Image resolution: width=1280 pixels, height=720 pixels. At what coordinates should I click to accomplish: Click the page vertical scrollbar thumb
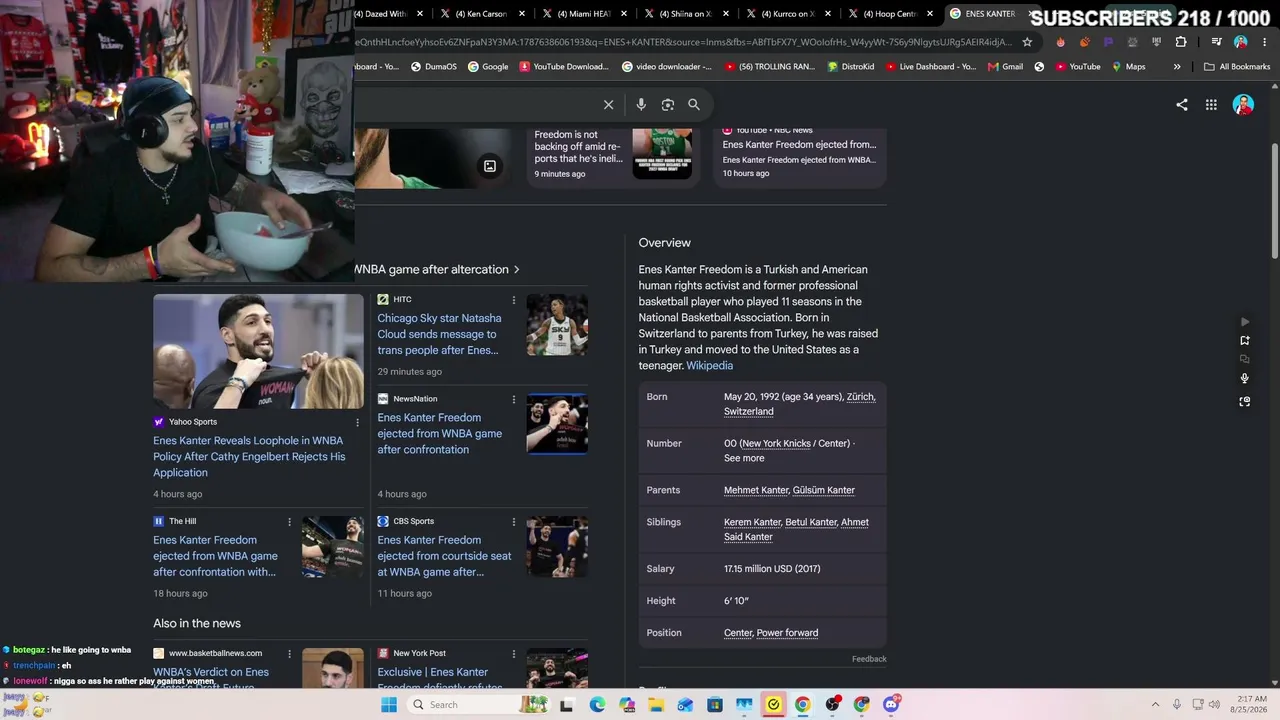[x=1275, y=200]
